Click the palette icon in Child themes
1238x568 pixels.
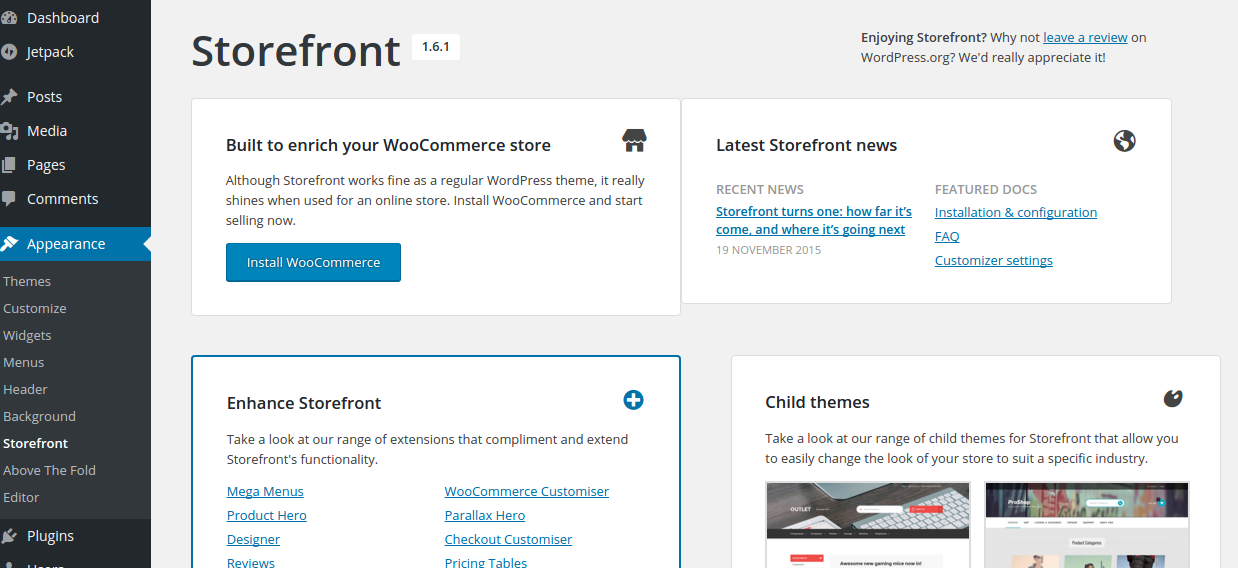[x=1173, y=398]
